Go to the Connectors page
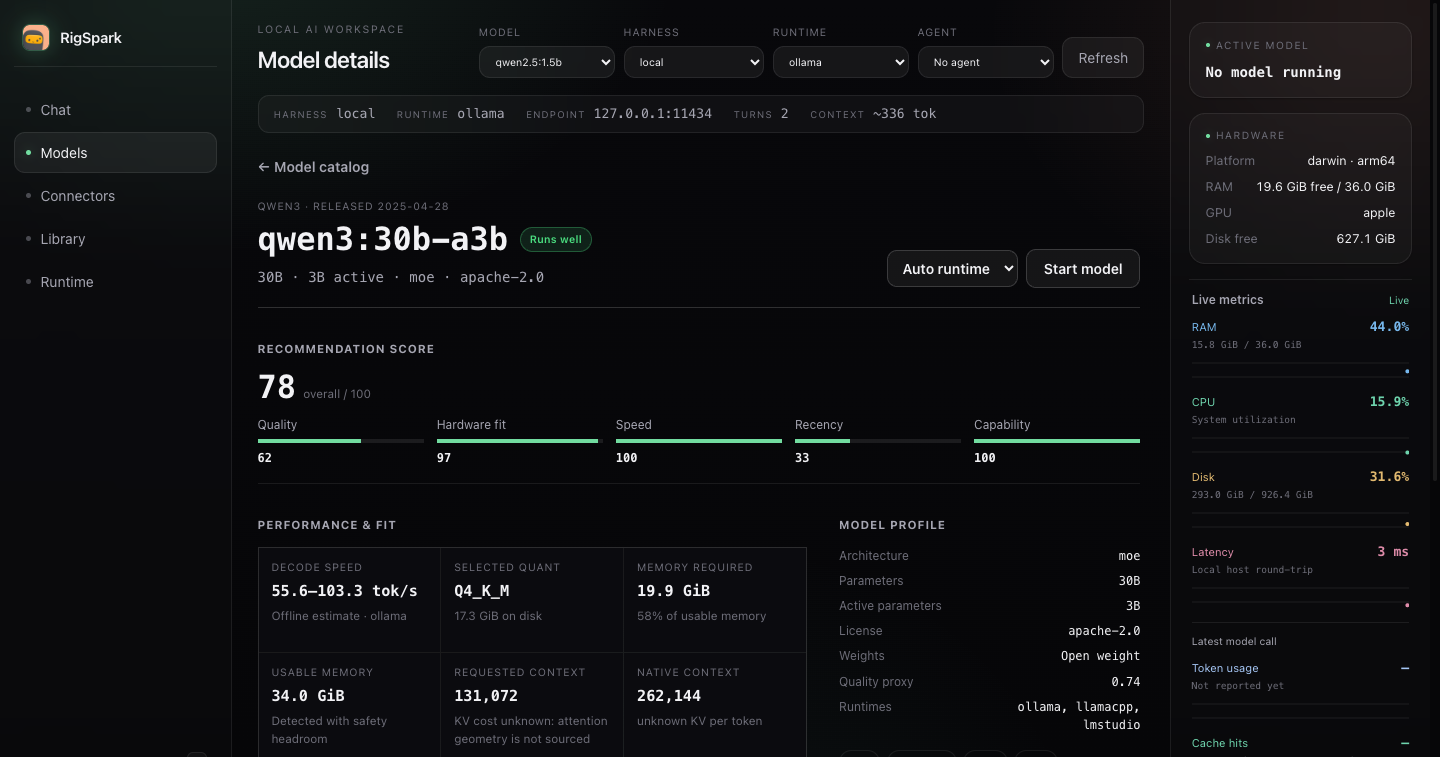The image size is (1440, 757). 115,196
